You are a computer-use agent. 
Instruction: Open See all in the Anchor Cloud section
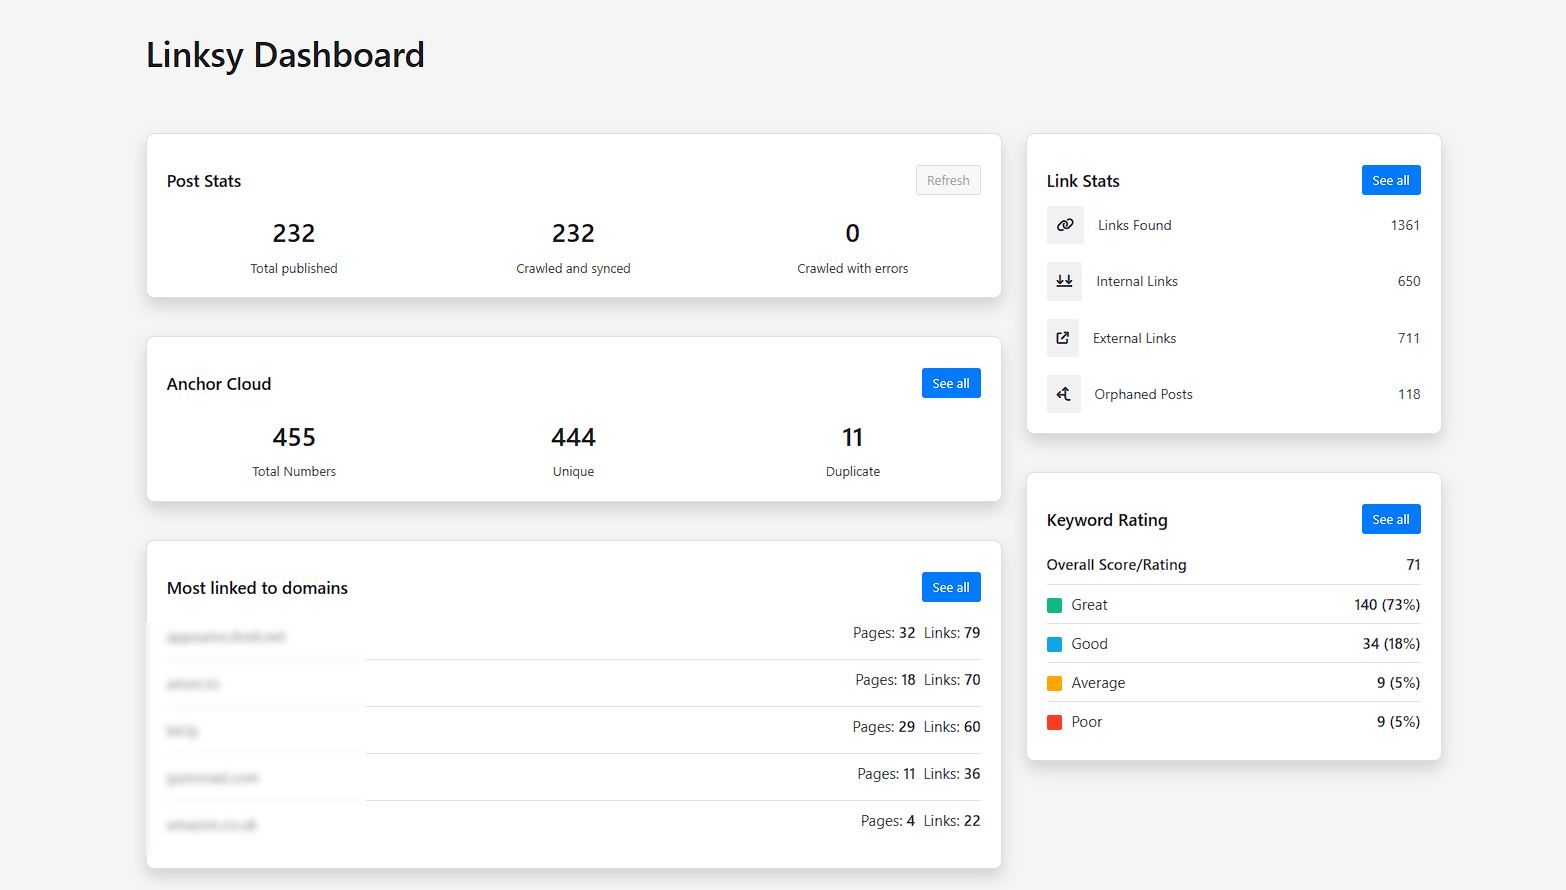click(951, 383)
